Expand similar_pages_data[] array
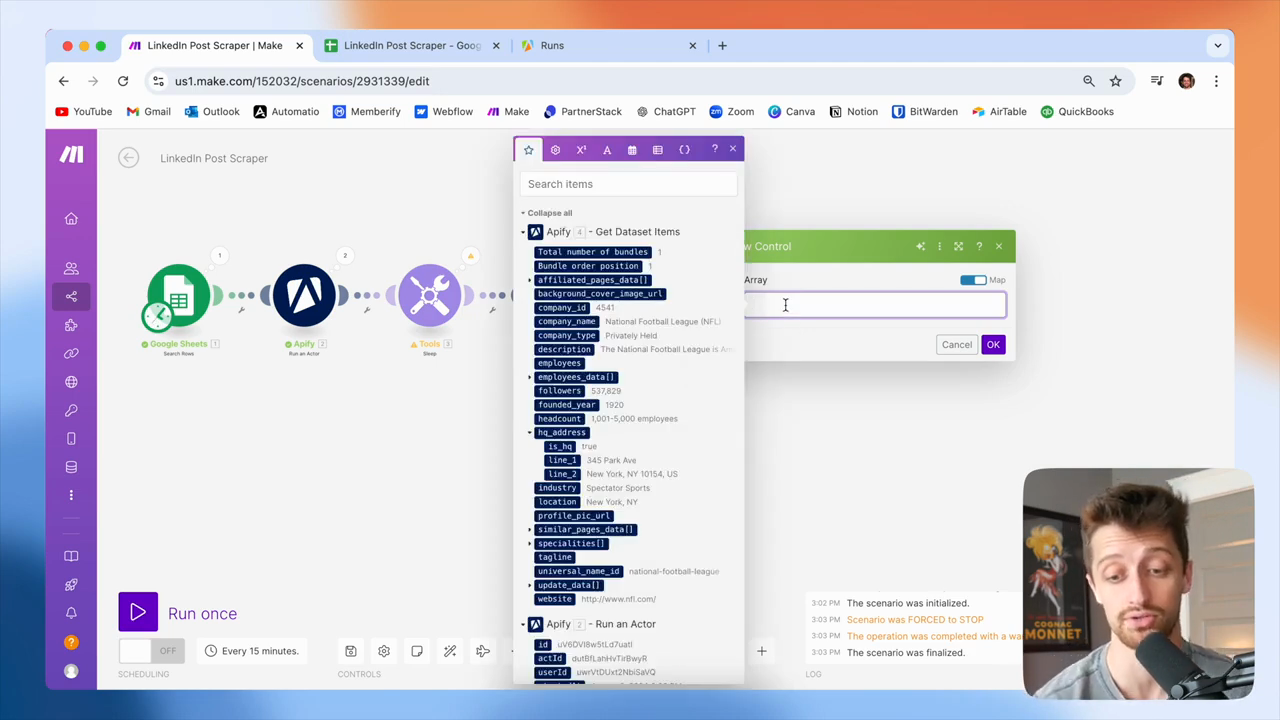 tap(530, 529)
